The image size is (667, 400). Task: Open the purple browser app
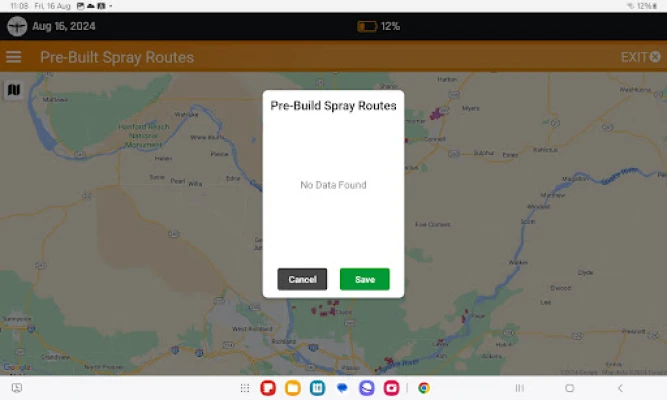(367, 388)
